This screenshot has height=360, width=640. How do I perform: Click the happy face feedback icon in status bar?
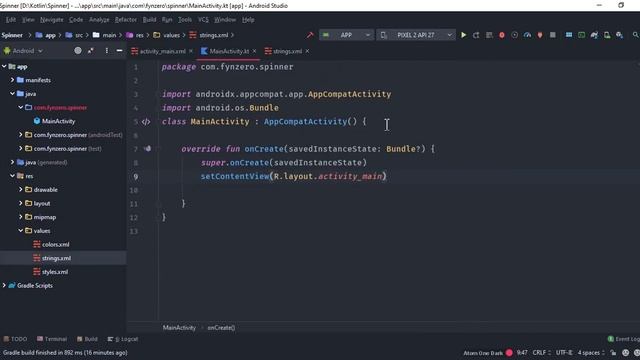point(625,353)
